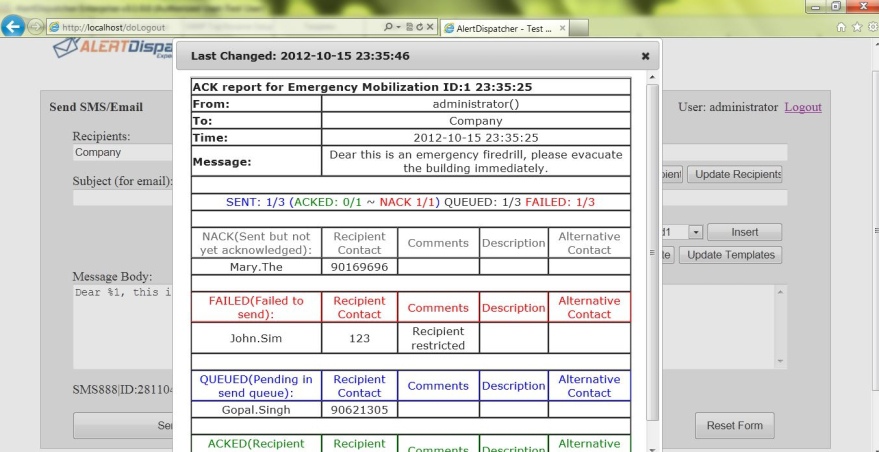The height and width of the screenshot is (452, 879).
Task: Click the Recipients field containing Company
Action: (123, 153)
